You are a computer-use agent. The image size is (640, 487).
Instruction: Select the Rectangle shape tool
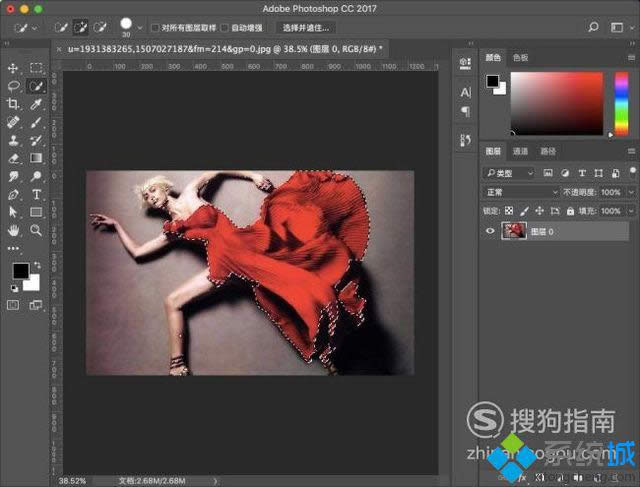[36, 212]
